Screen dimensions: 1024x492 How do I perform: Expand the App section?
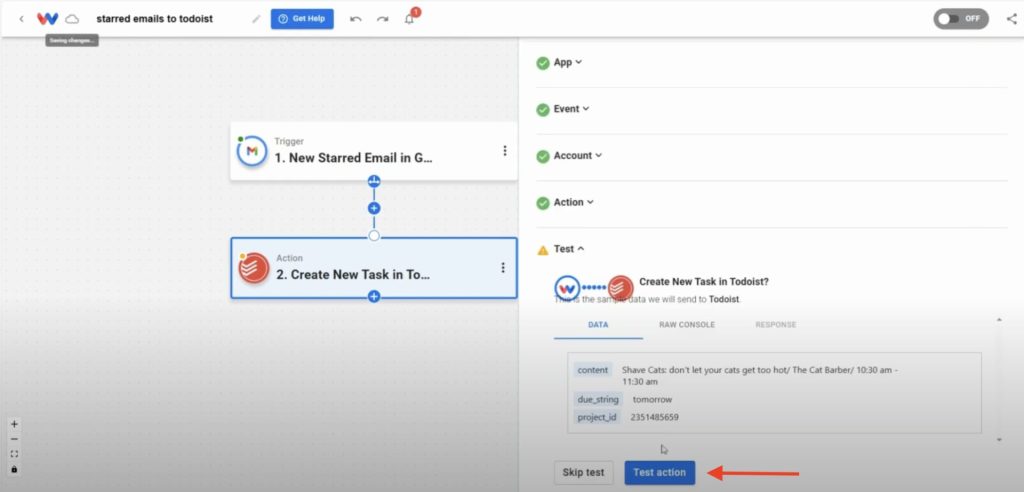click(568, 63)
